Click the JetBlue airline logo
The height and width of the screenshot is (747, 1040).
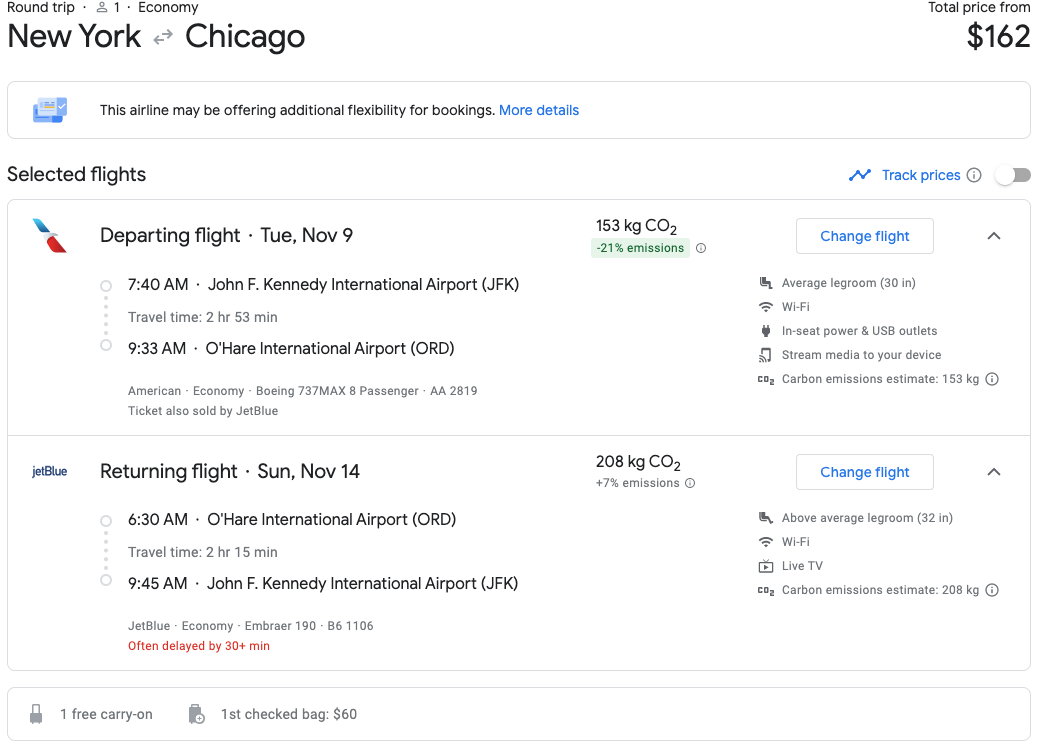pos(49,471)
